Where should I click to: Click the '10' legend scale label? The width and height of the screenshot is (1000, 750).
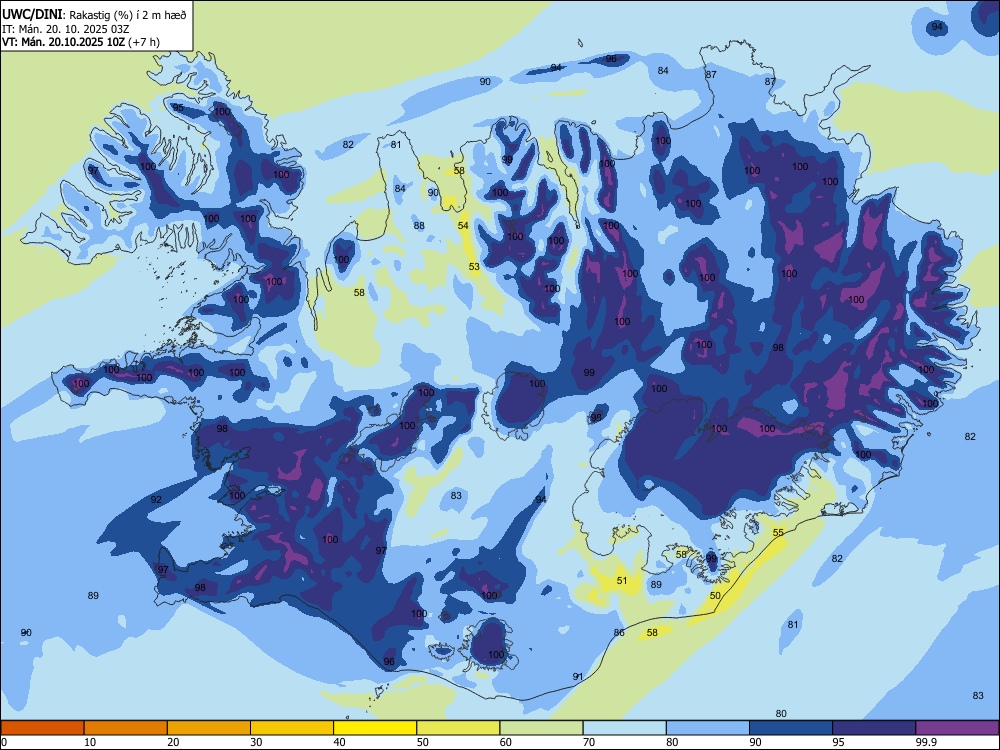[x=90, y=742]
